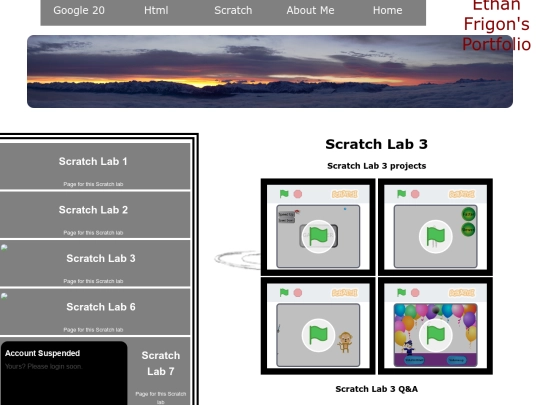Click the broken image icon beside Scratch Lab 6
This screenshot has width=540, height=405.
coord(4,296)
